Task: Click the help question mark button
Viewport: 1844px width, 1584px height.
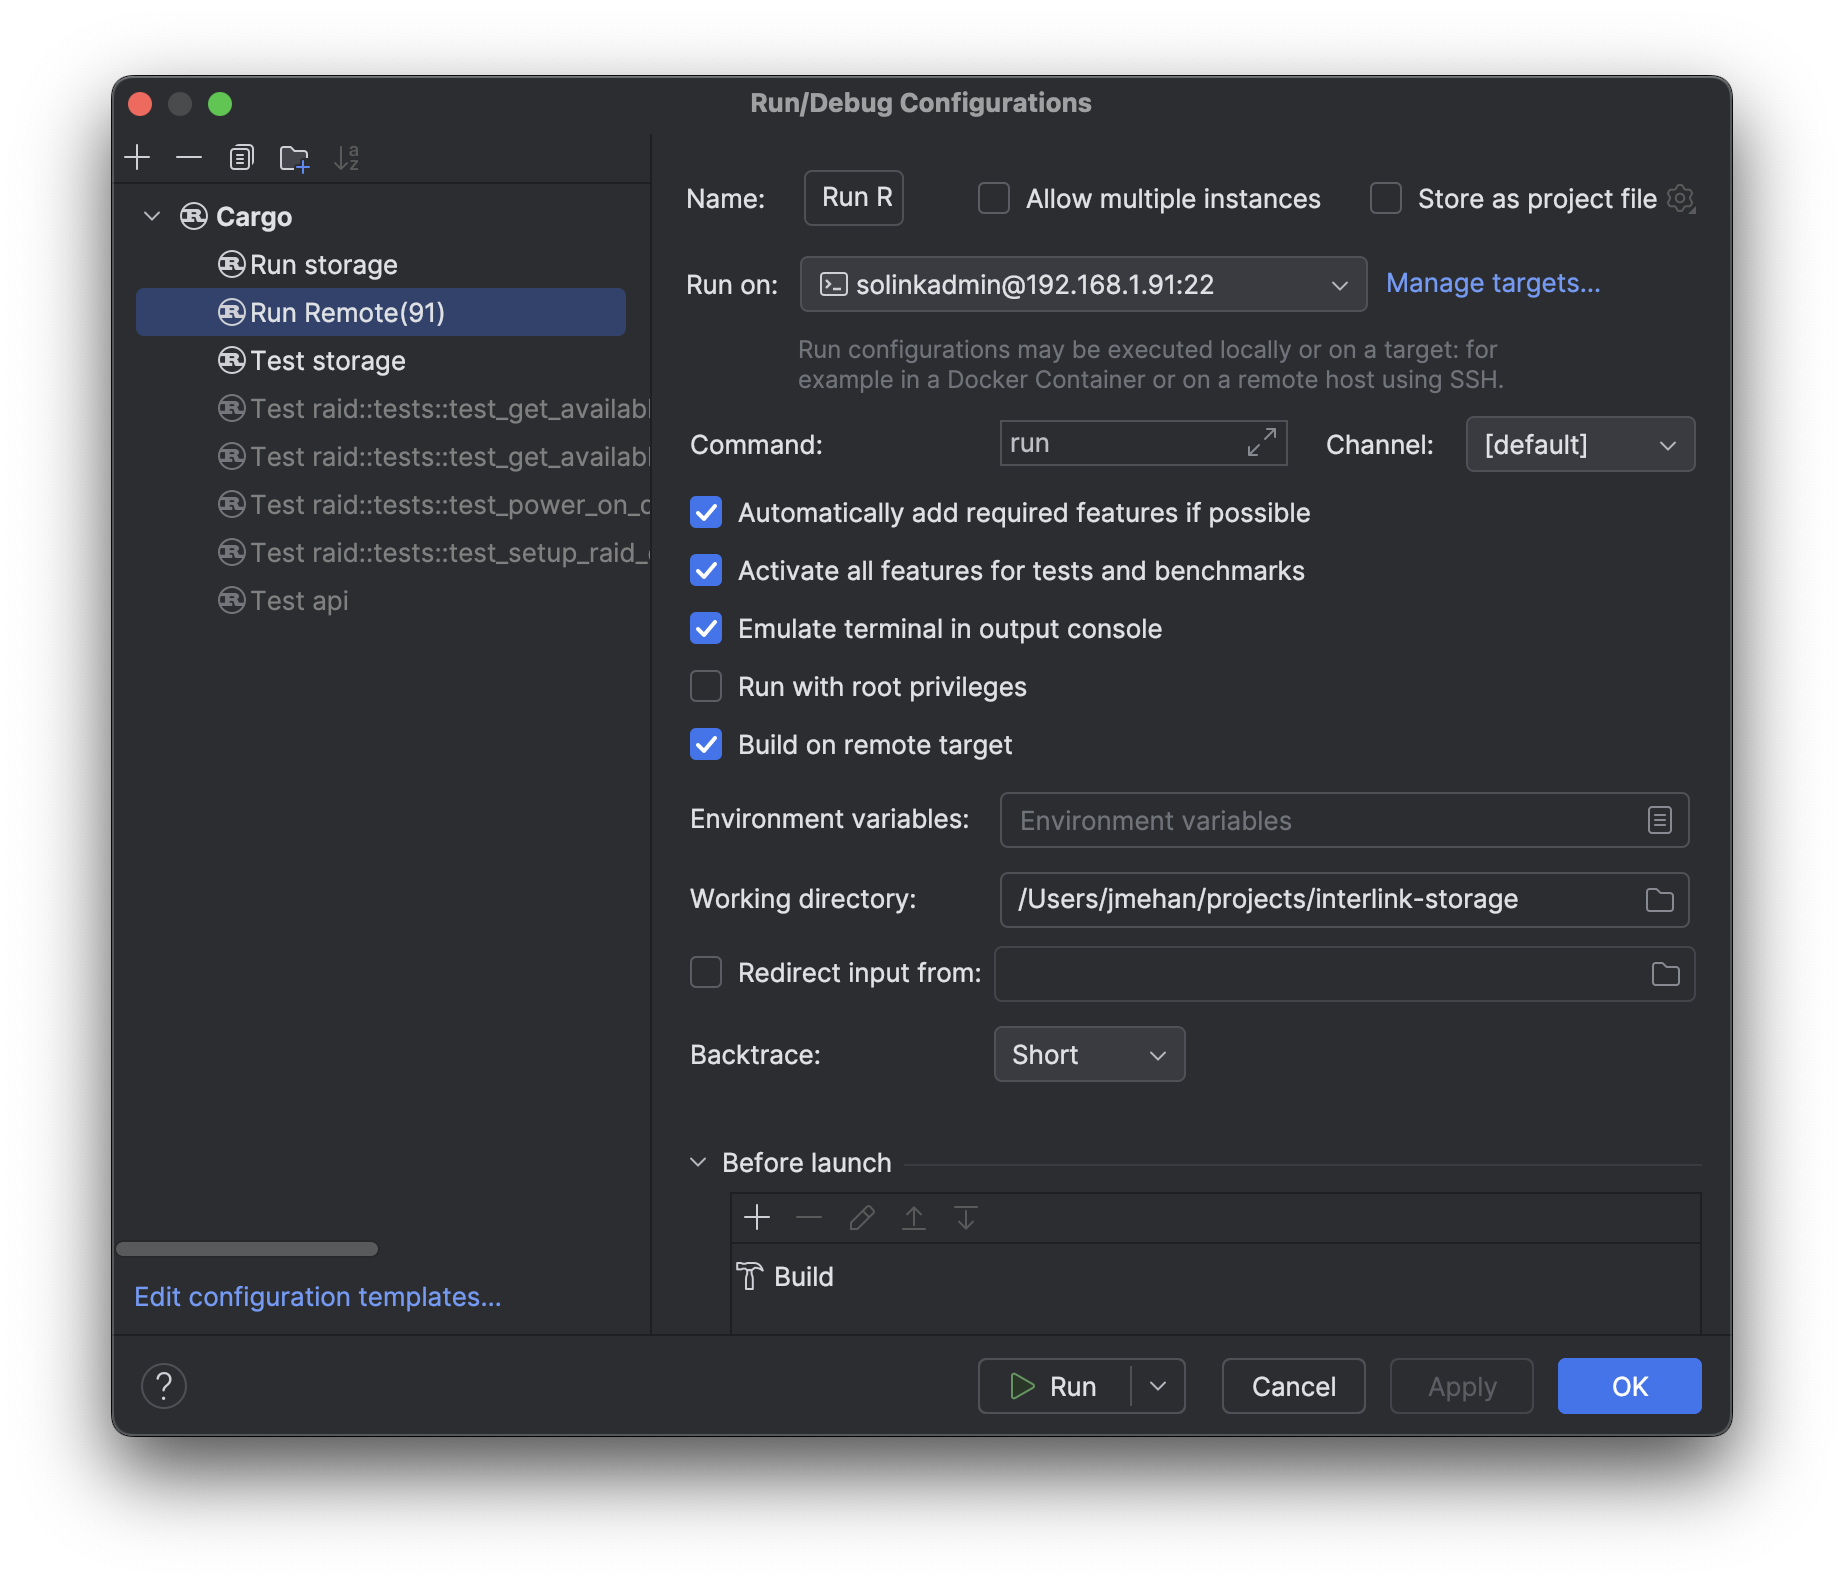Action: pyautogui.click(x=164, y=1386)
